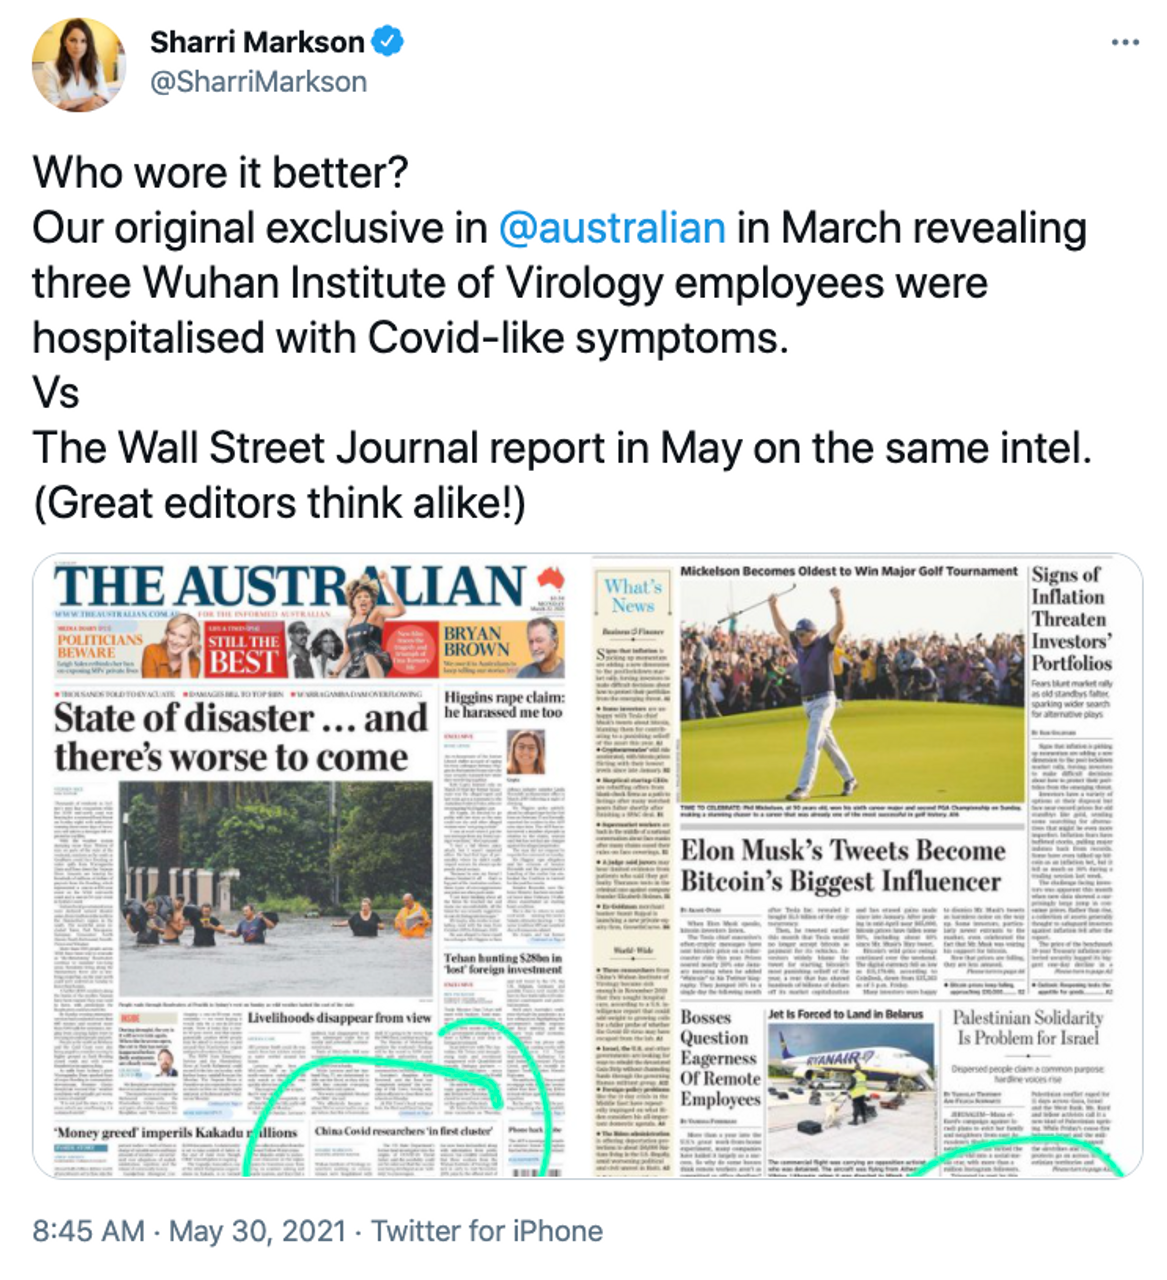Open the @SharriMarkson handle link

(x=258, y=82)
